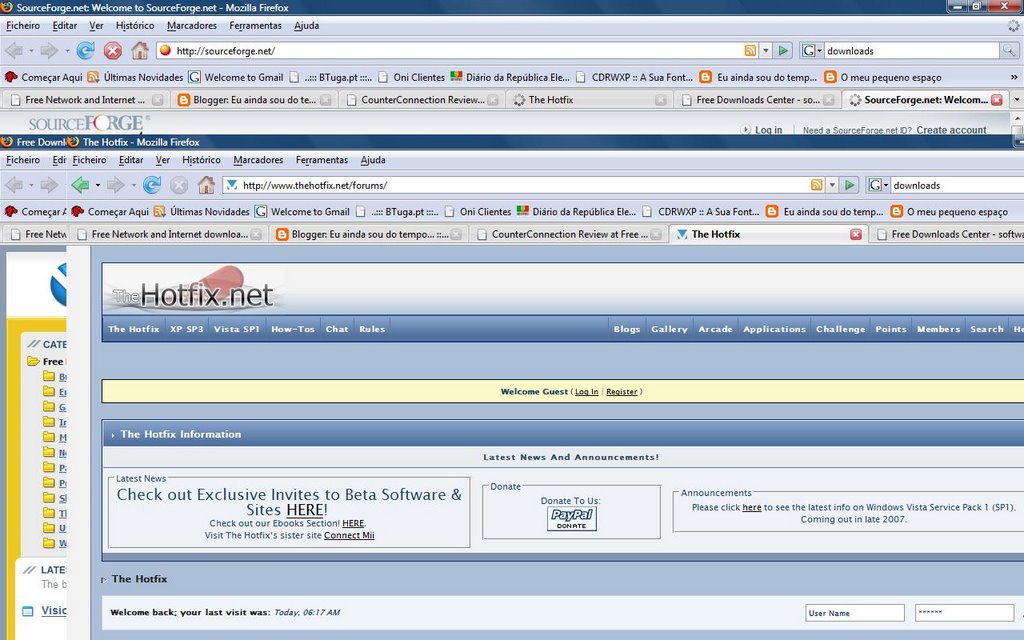The height and width of the screenshot is (640, 1024).
Task: Switch to Blogger tab in The Hotfix window
Action: (x=369, y=234)
